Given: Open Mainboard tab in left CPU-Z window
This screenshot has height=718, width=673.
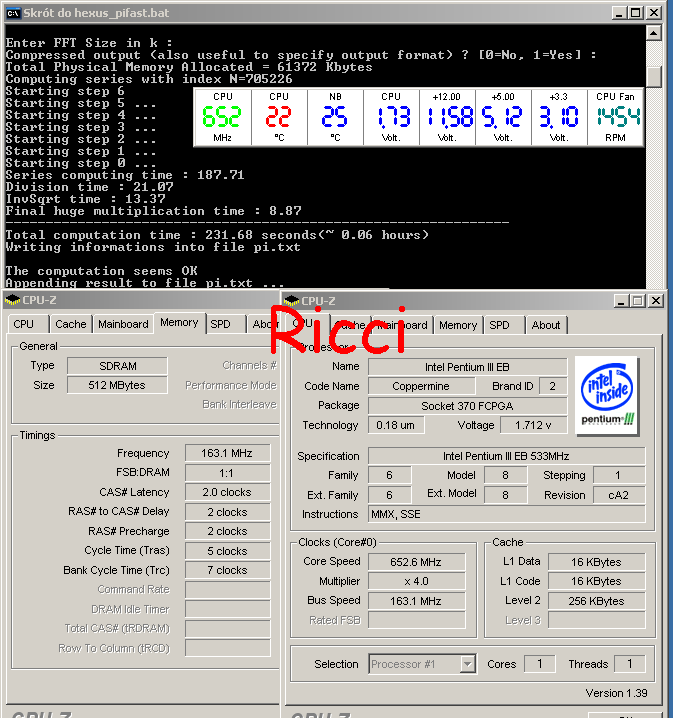Looking at the screenshot, I should 123,324.
